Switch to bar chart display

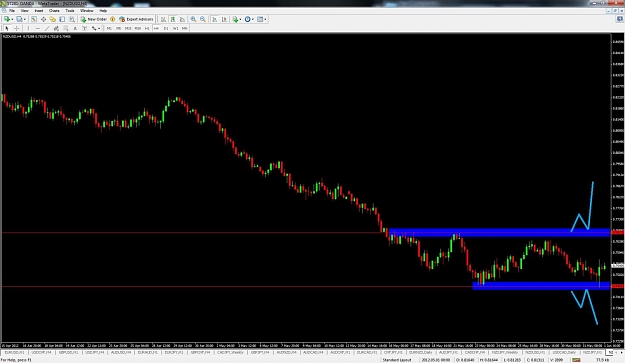(x=163, y=19)
